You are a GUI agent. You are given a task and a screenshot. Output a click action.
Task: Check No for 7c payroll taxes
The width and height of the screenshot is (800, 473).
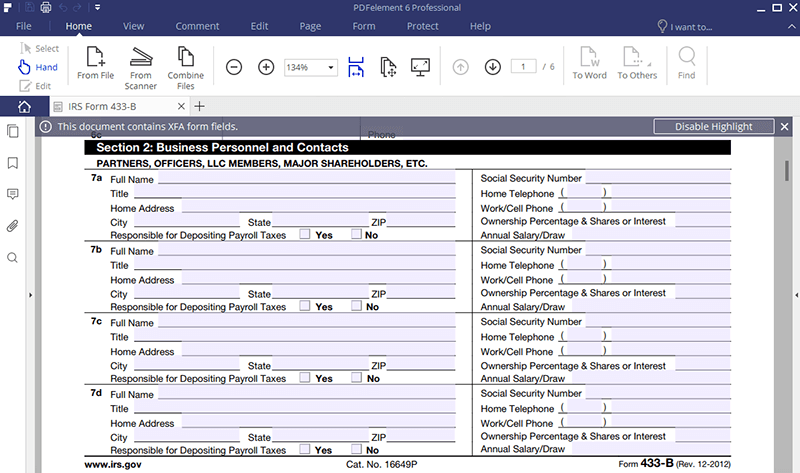(356, 377)
